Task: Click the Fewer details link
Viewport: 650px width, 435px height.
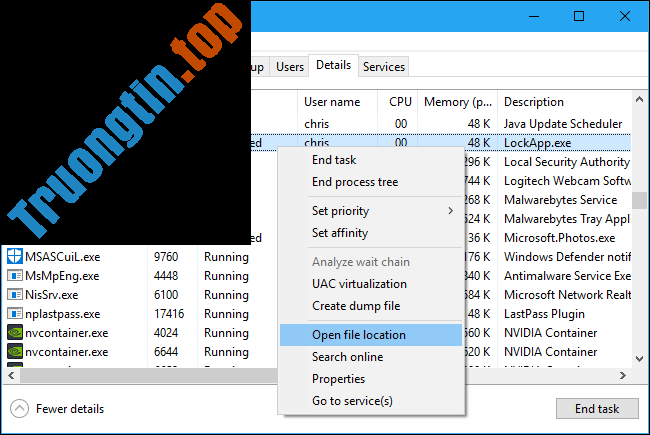Action: point(70,409)
